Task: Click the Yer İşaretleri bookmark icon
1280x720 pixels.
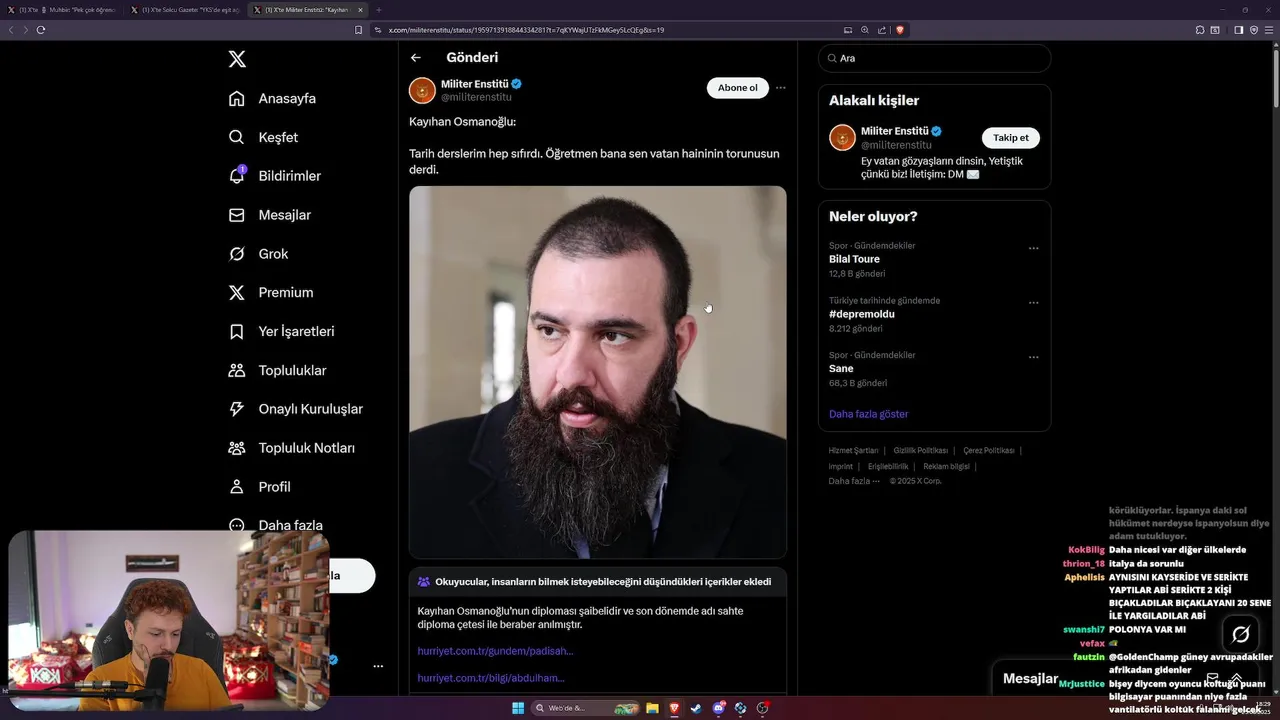Action: [x=237, y=331]
